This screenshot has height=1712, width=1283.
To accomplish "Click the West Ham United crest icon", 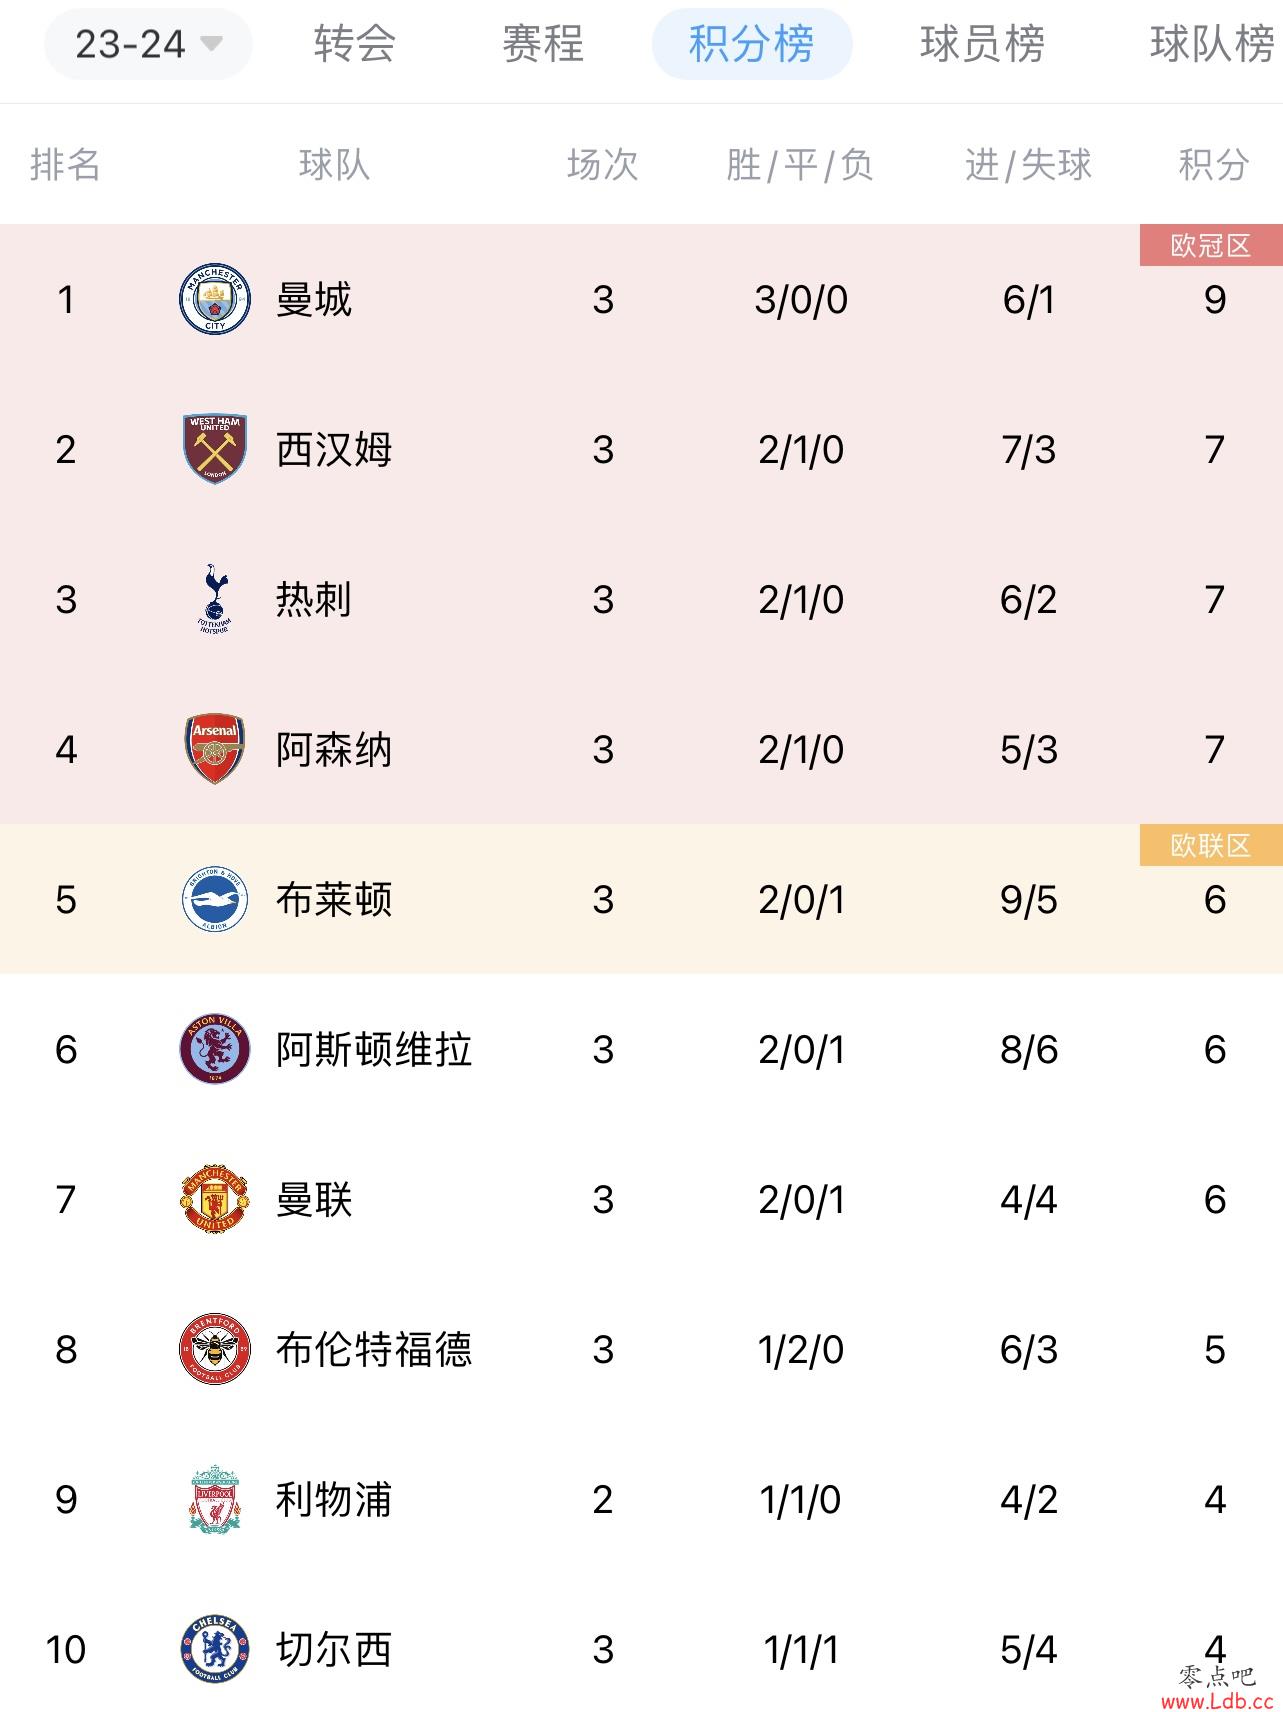I will [215, 449].
